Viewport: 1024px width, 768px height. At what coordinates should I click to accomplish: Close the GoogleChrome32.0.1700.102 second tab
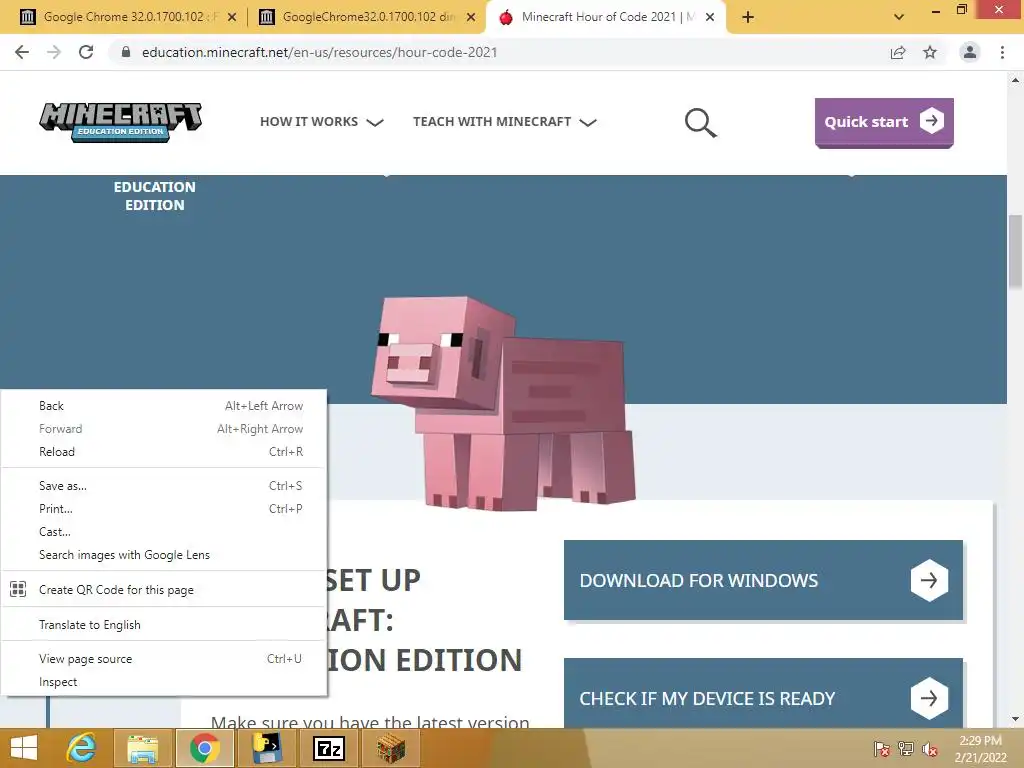point(471,17)
